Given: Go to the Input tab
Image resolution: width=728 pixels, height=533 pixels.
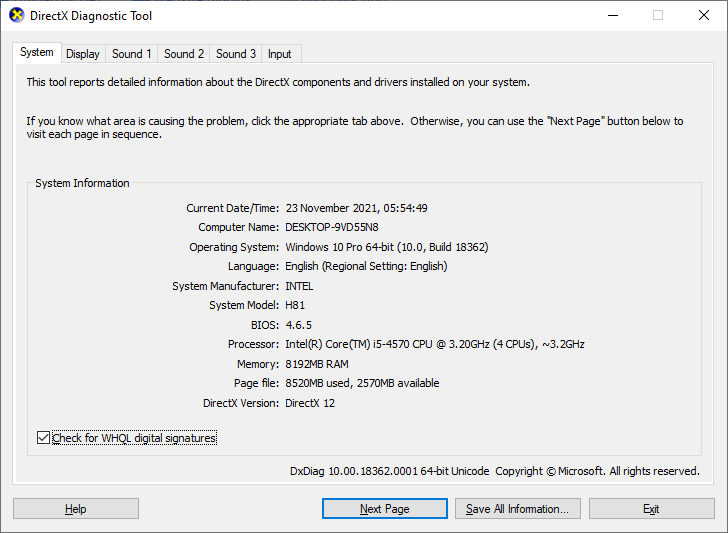Looking at the screenshot, I should (x=280, y=54).
